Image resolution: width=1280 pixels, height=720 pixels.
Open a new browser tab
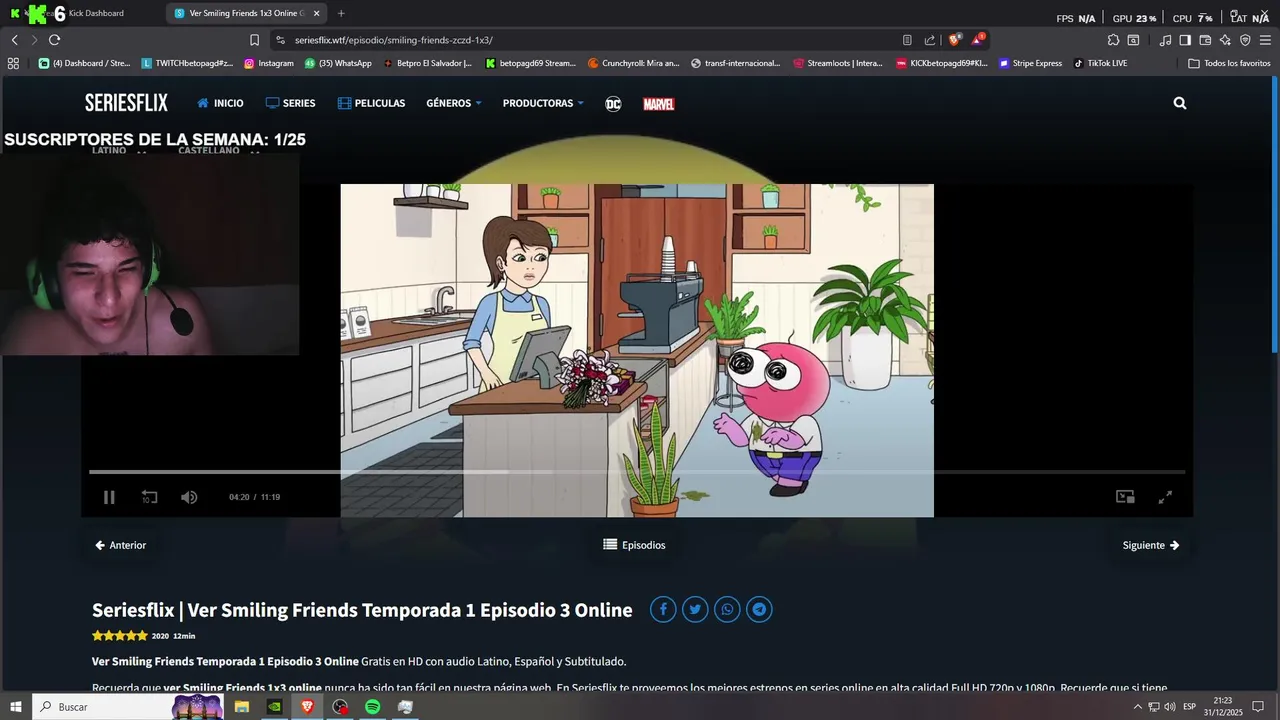click(341, 13)
